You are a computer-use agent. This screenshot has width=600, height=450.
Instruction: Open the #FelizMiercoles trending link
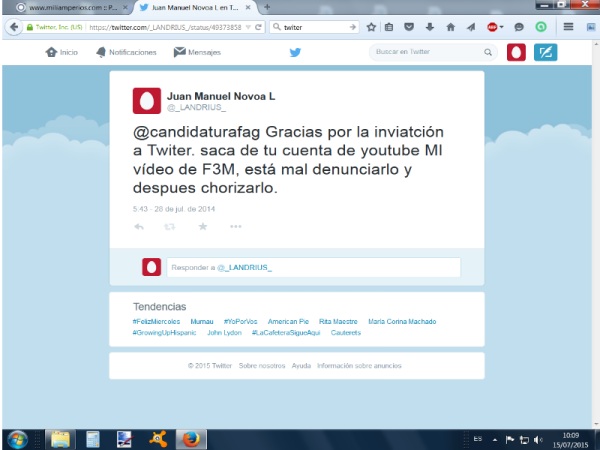[155, 322]
